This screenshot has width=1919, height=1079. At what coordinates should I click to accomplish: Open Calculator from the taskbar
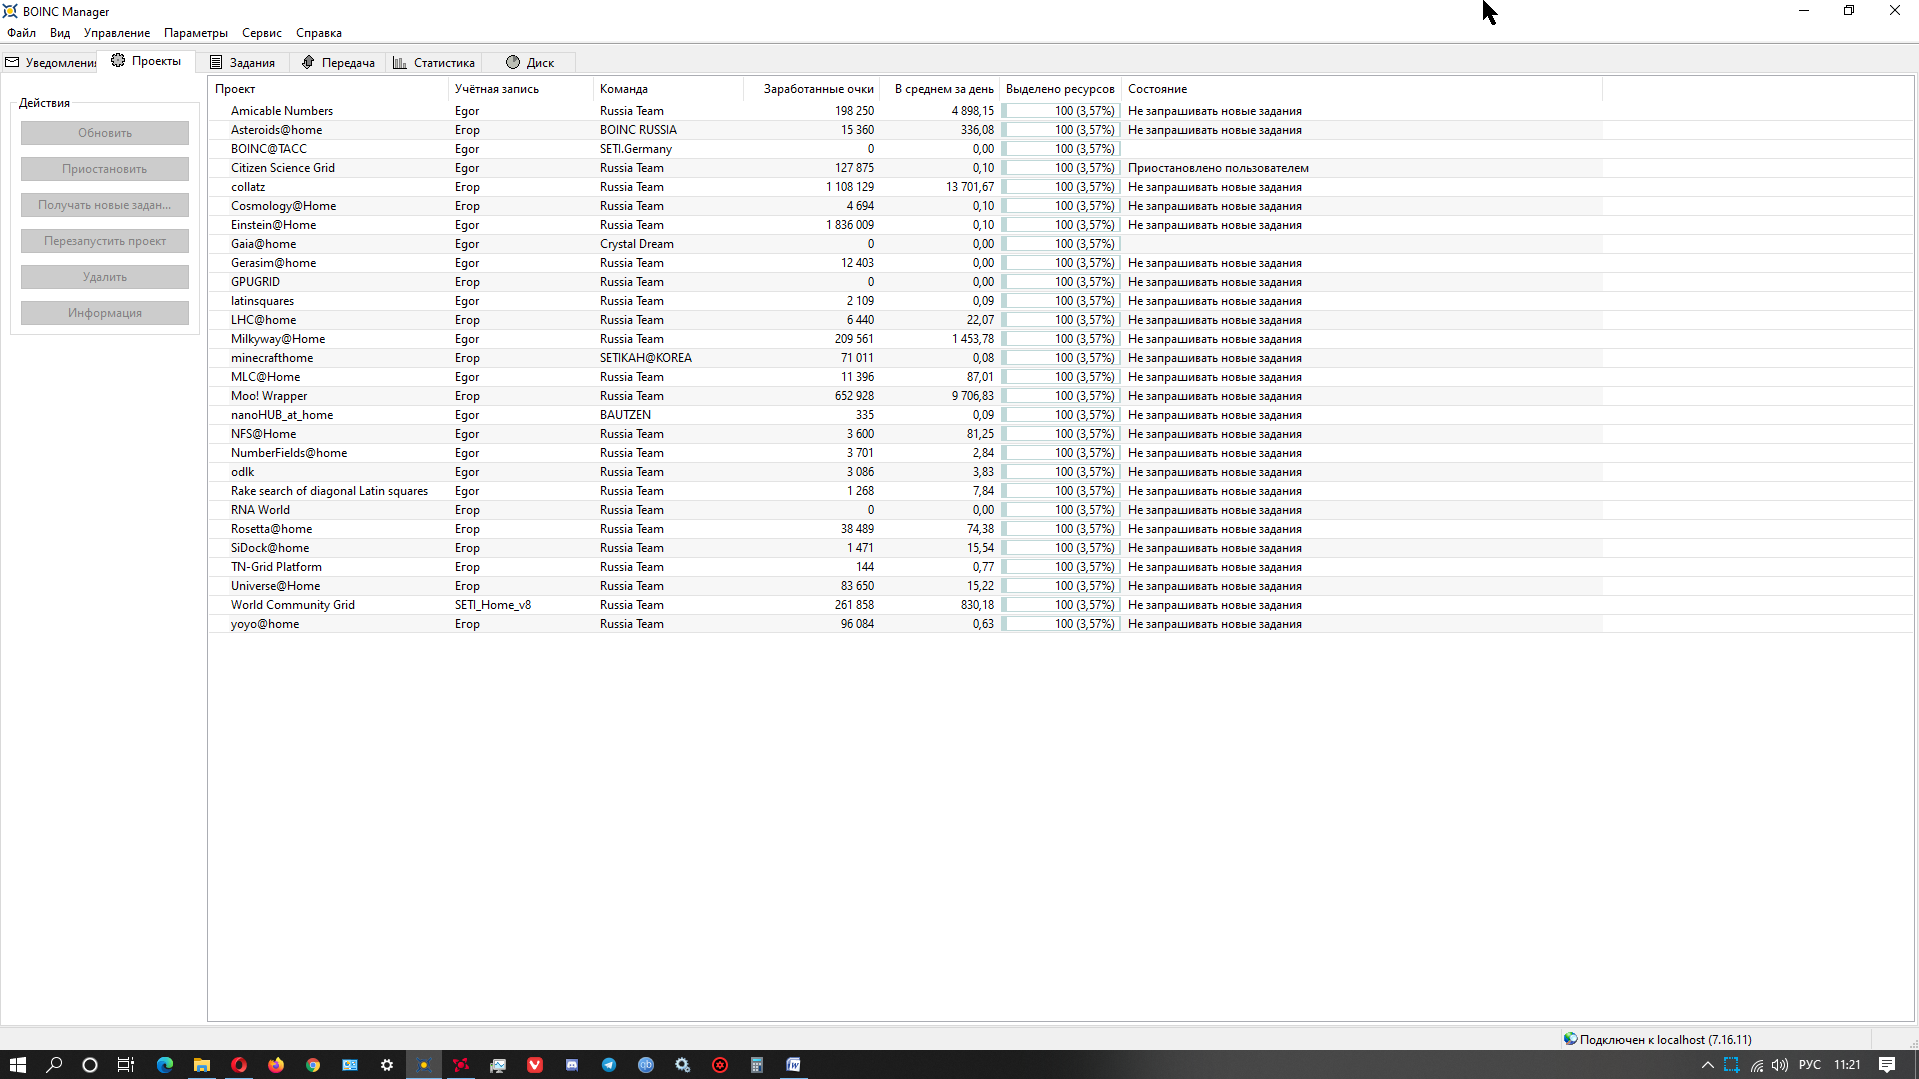coord(757,1065)
